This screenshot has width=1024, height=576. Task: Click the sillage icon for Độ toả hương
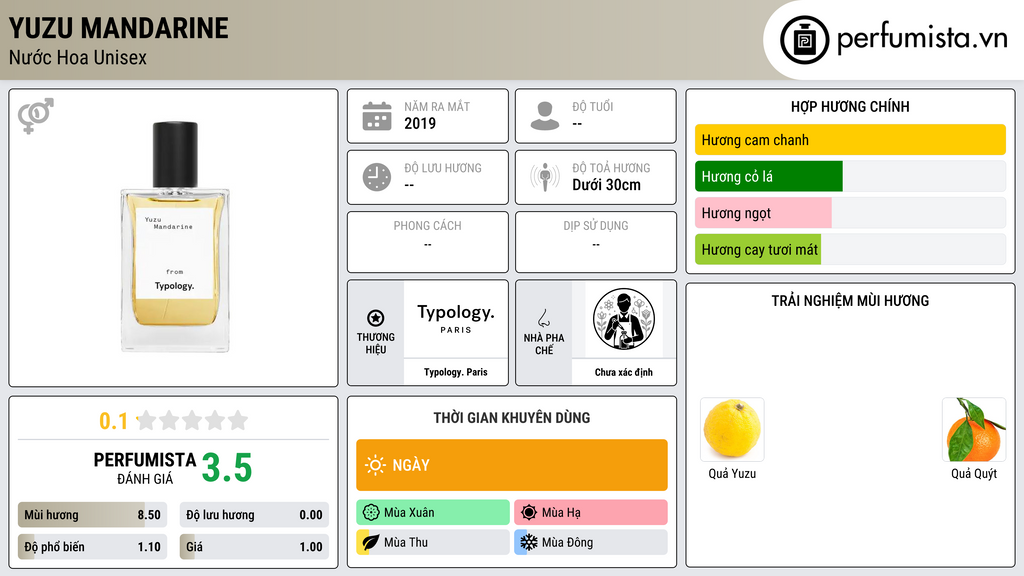pos(545,177)
